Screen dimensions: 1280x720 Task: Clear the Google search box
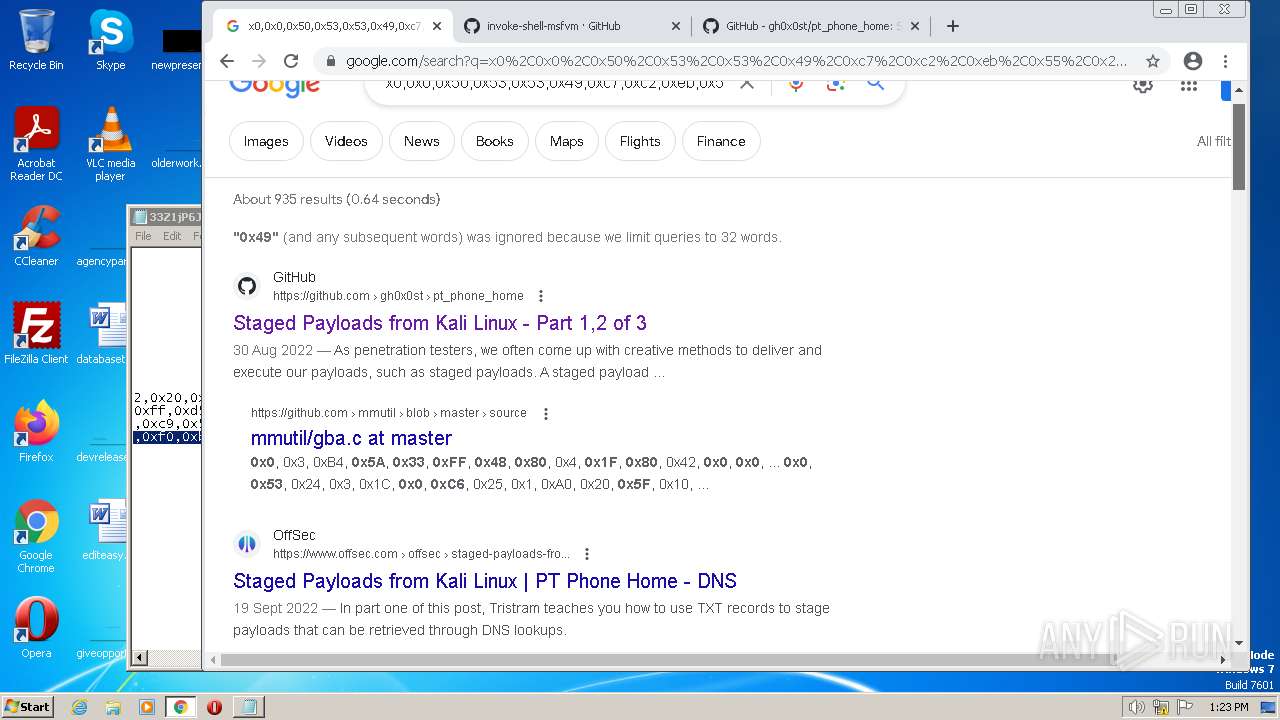pyautogui.click(x=747, y=84)
